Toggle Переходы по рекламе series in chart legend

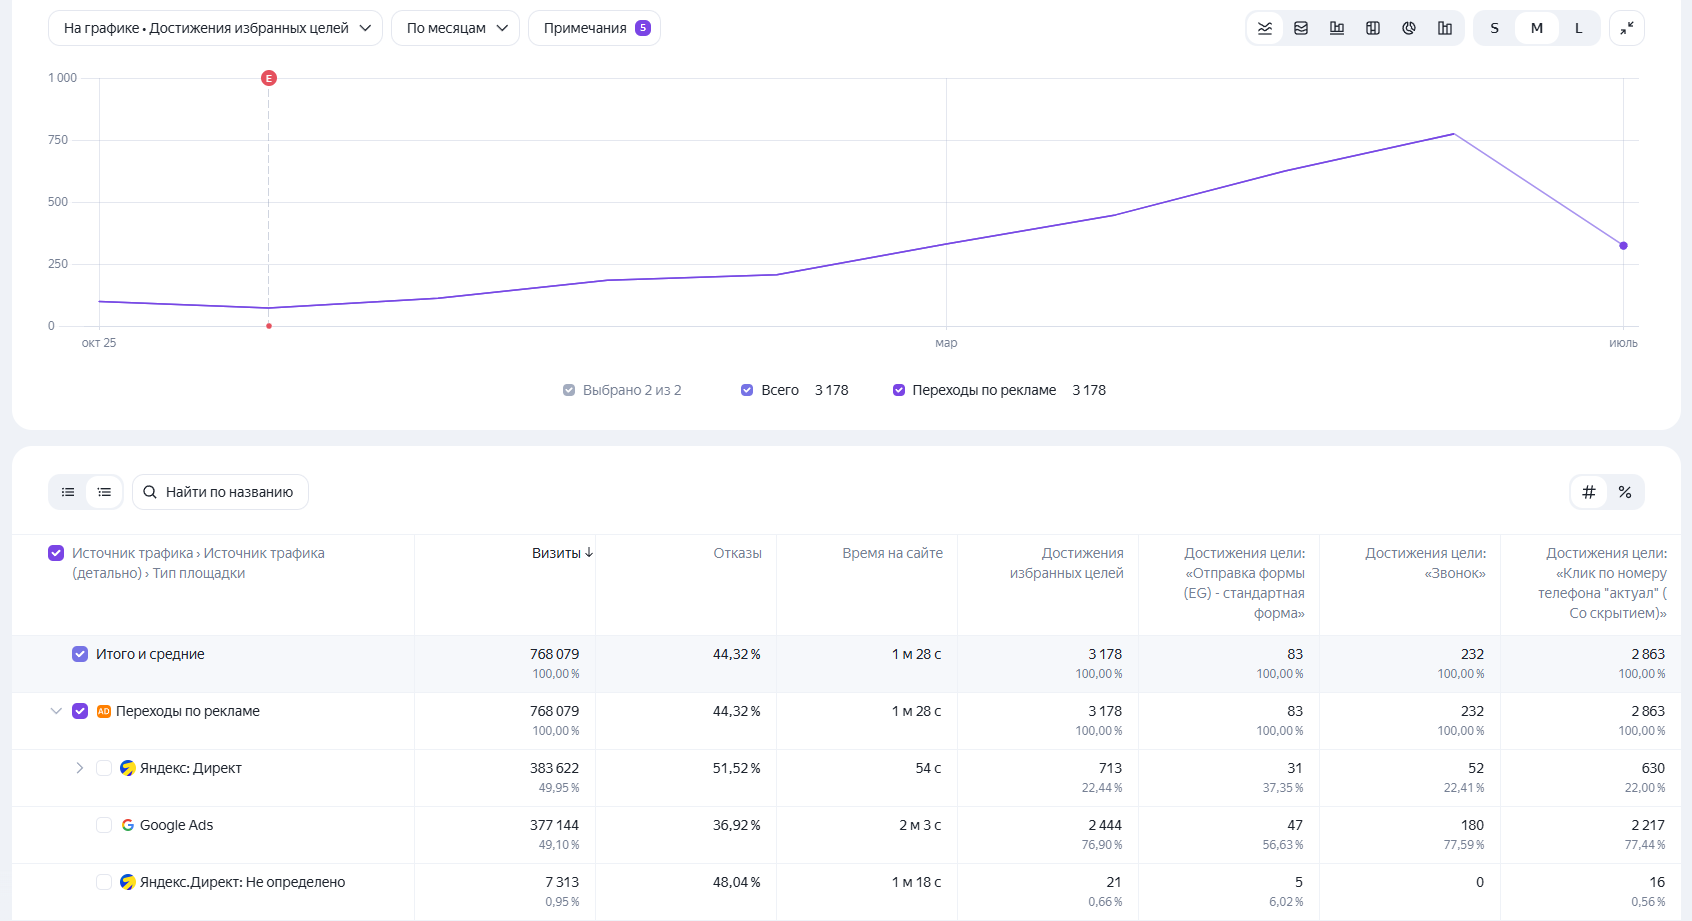click(899, 390)
